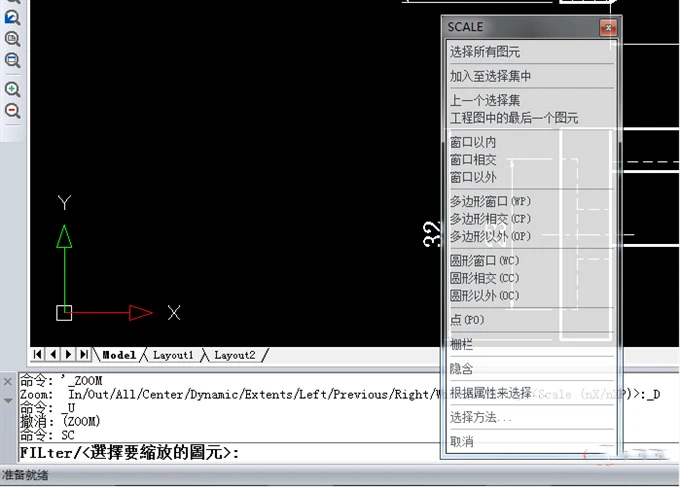
Task: Expand command line panel options arrow
Action: coord(8,400)
